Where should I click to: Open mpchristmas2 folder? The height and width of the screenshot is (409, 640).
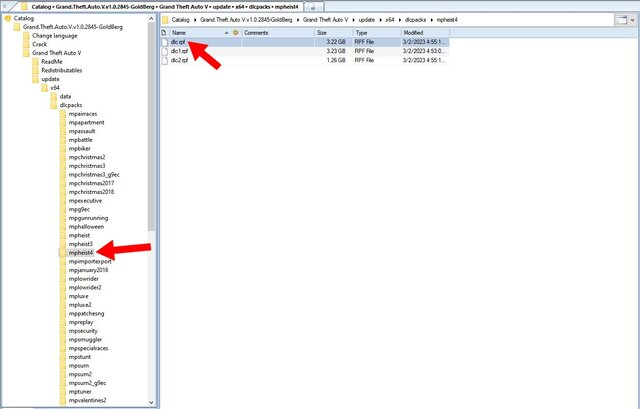click(87, 157)
